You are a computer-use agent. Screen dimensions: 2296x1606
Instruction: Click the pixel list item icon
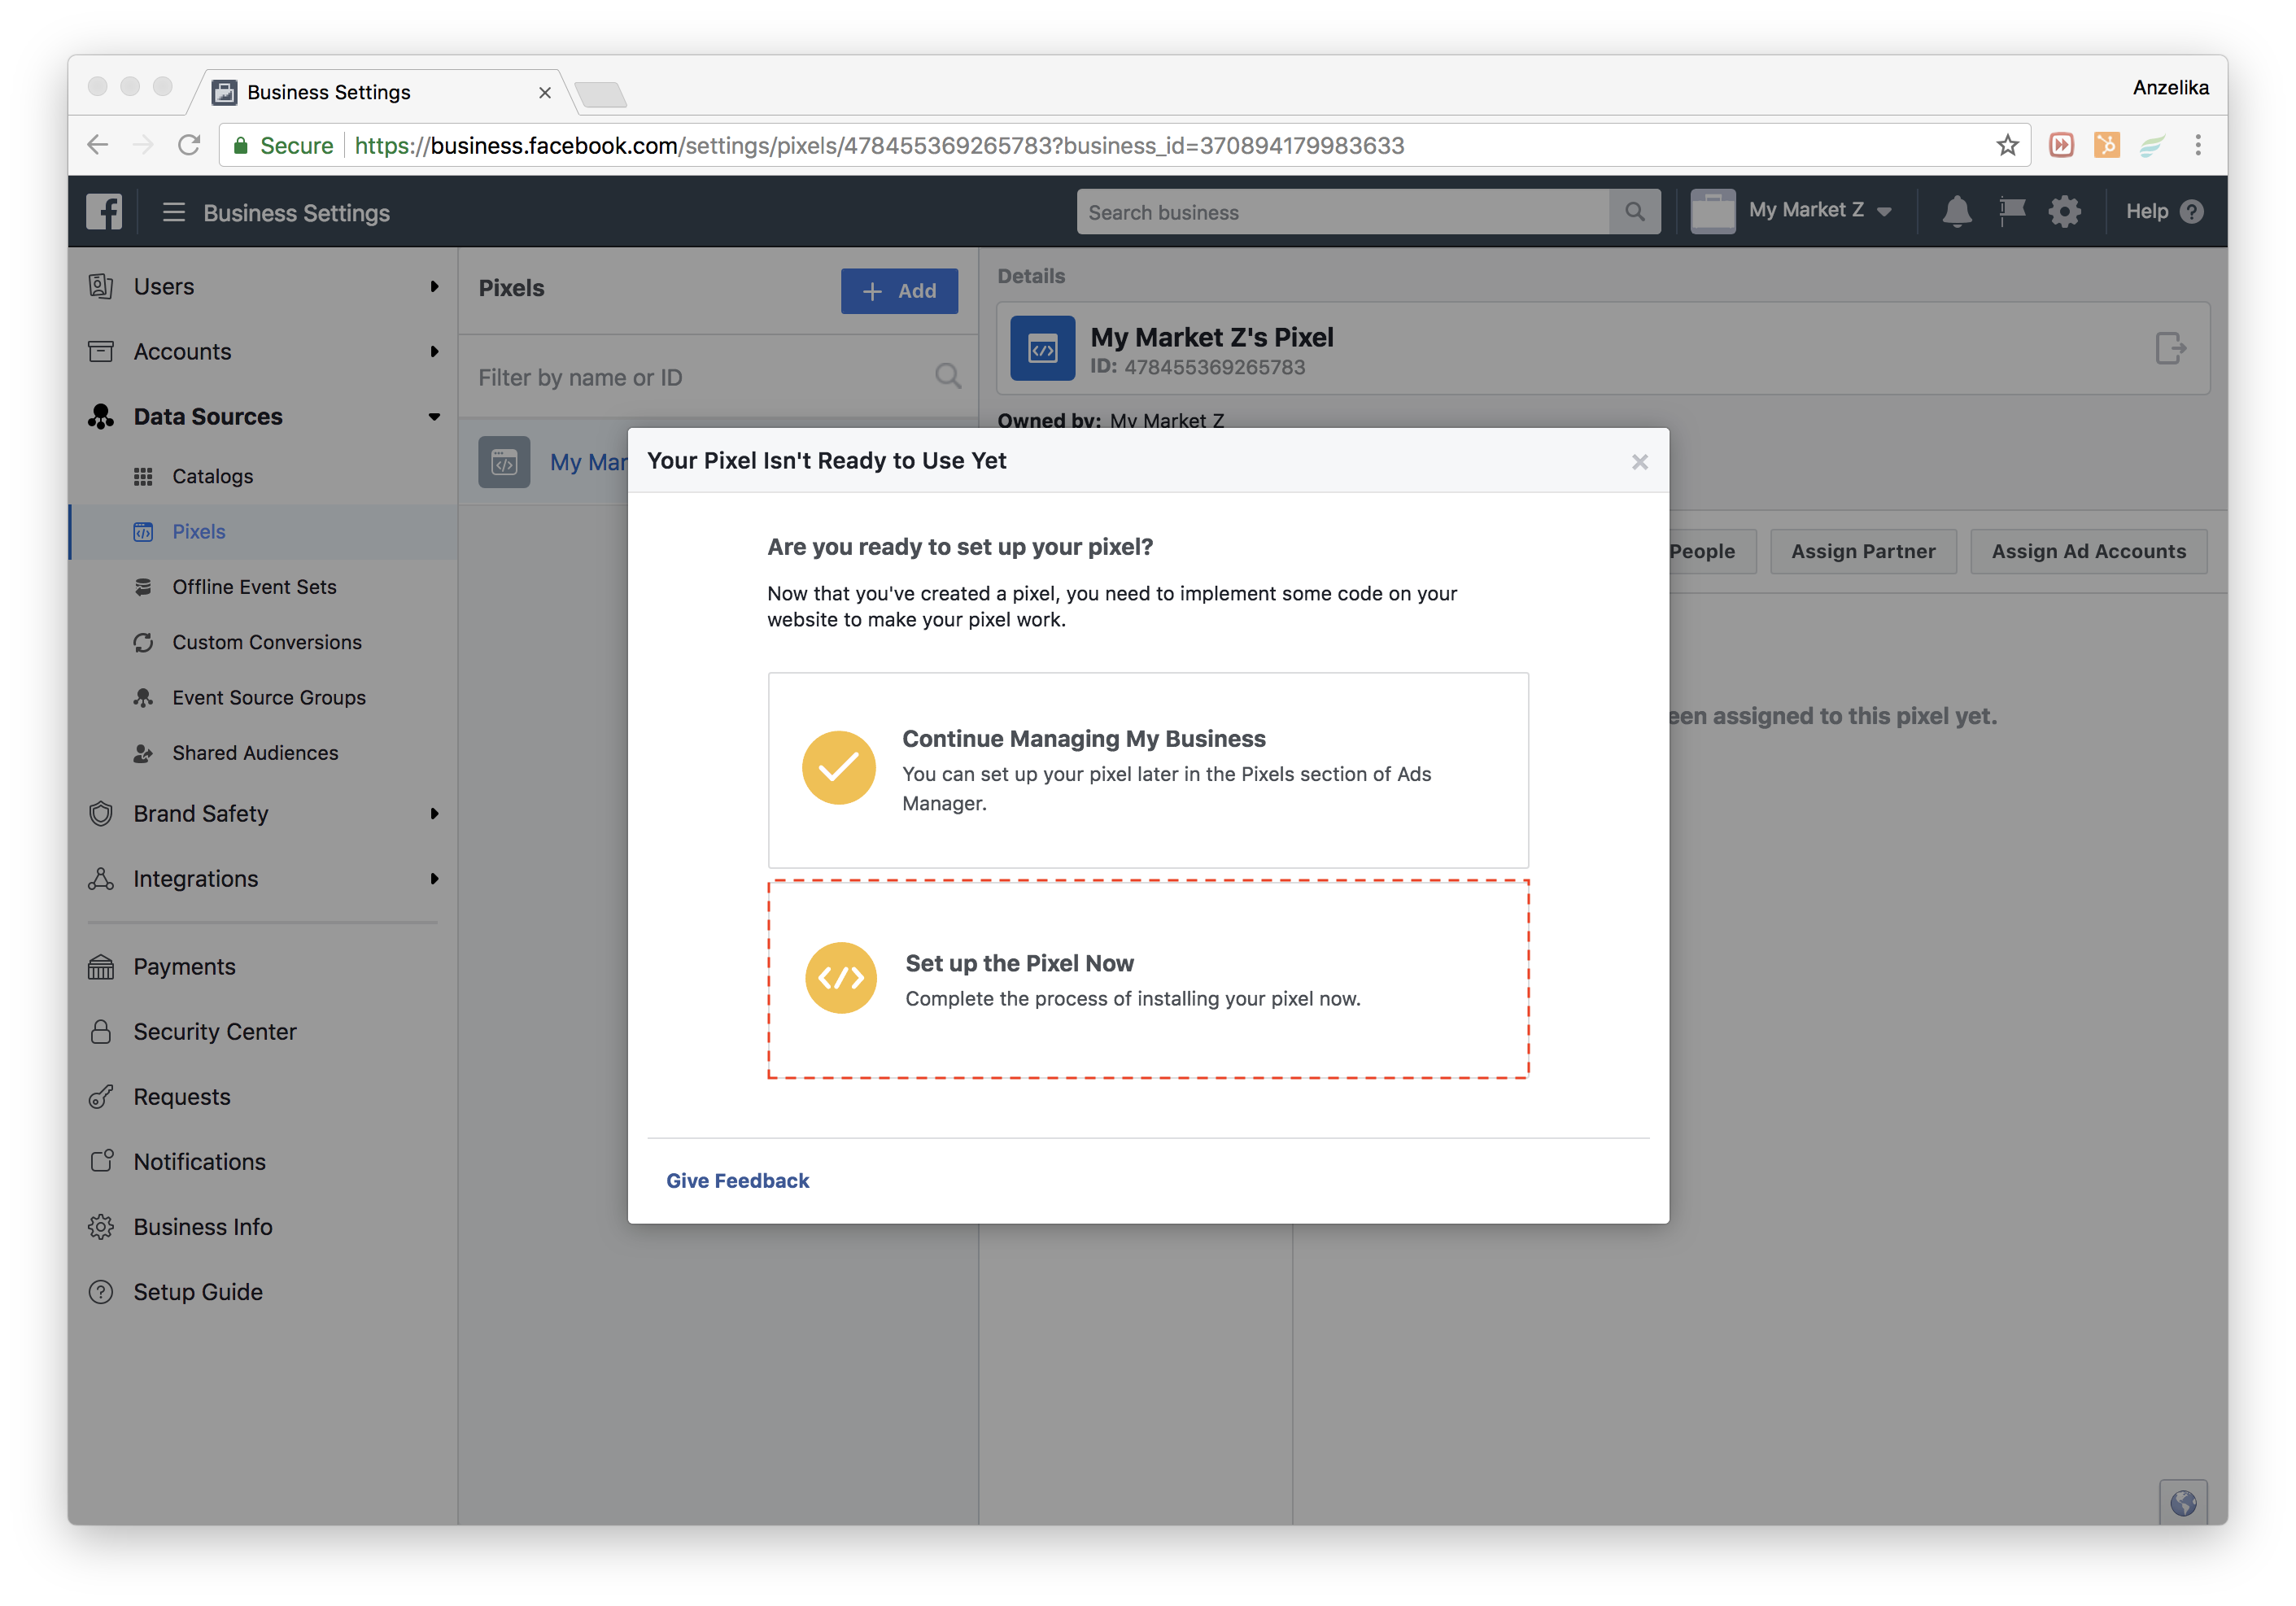point(504,463)
